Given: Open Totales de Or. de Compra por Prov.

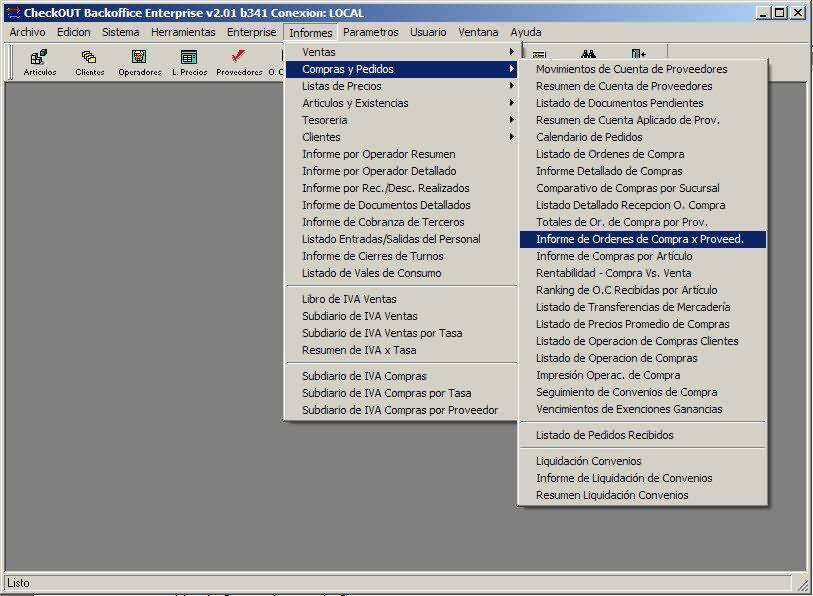Looking at the screenshot, I should [643, 222].
